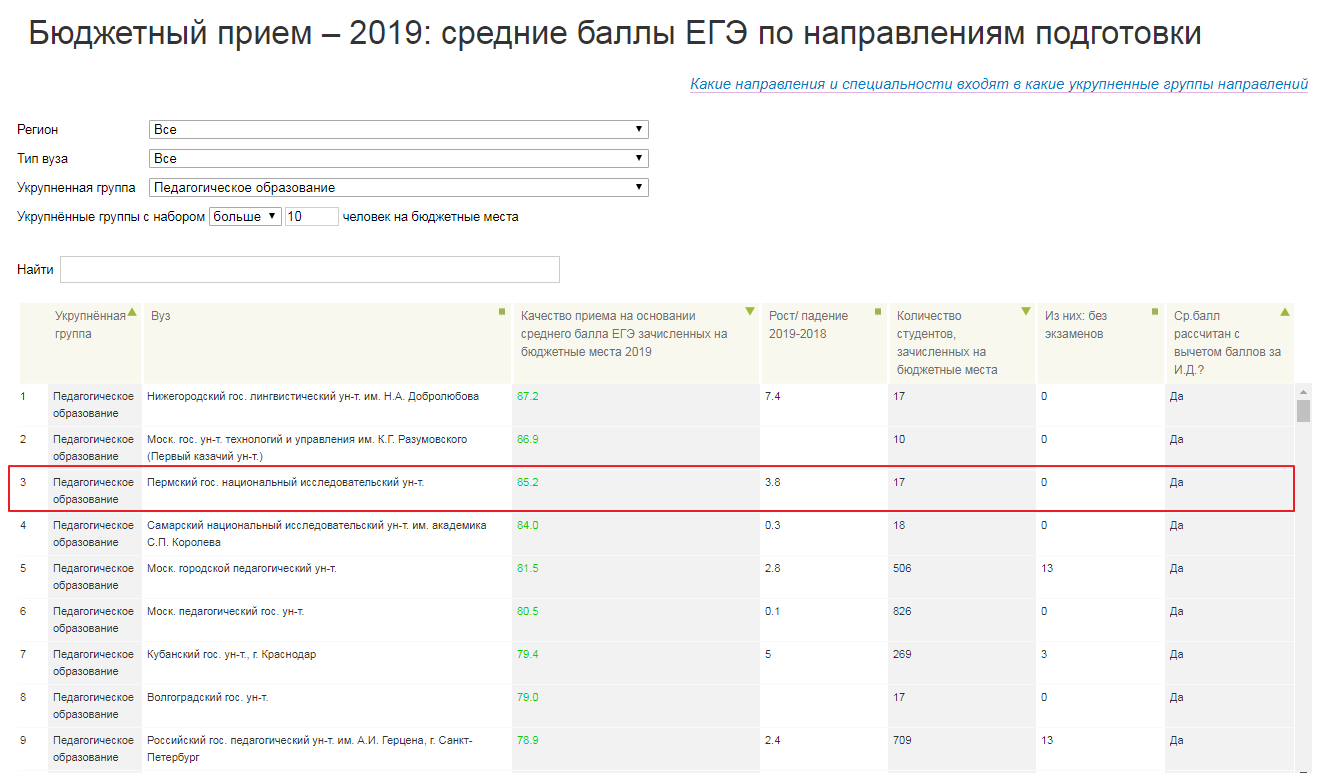Viewport: 1319px width, 773px height.
Task: Click score value 79.4
Action: click(x=528, y=654)
